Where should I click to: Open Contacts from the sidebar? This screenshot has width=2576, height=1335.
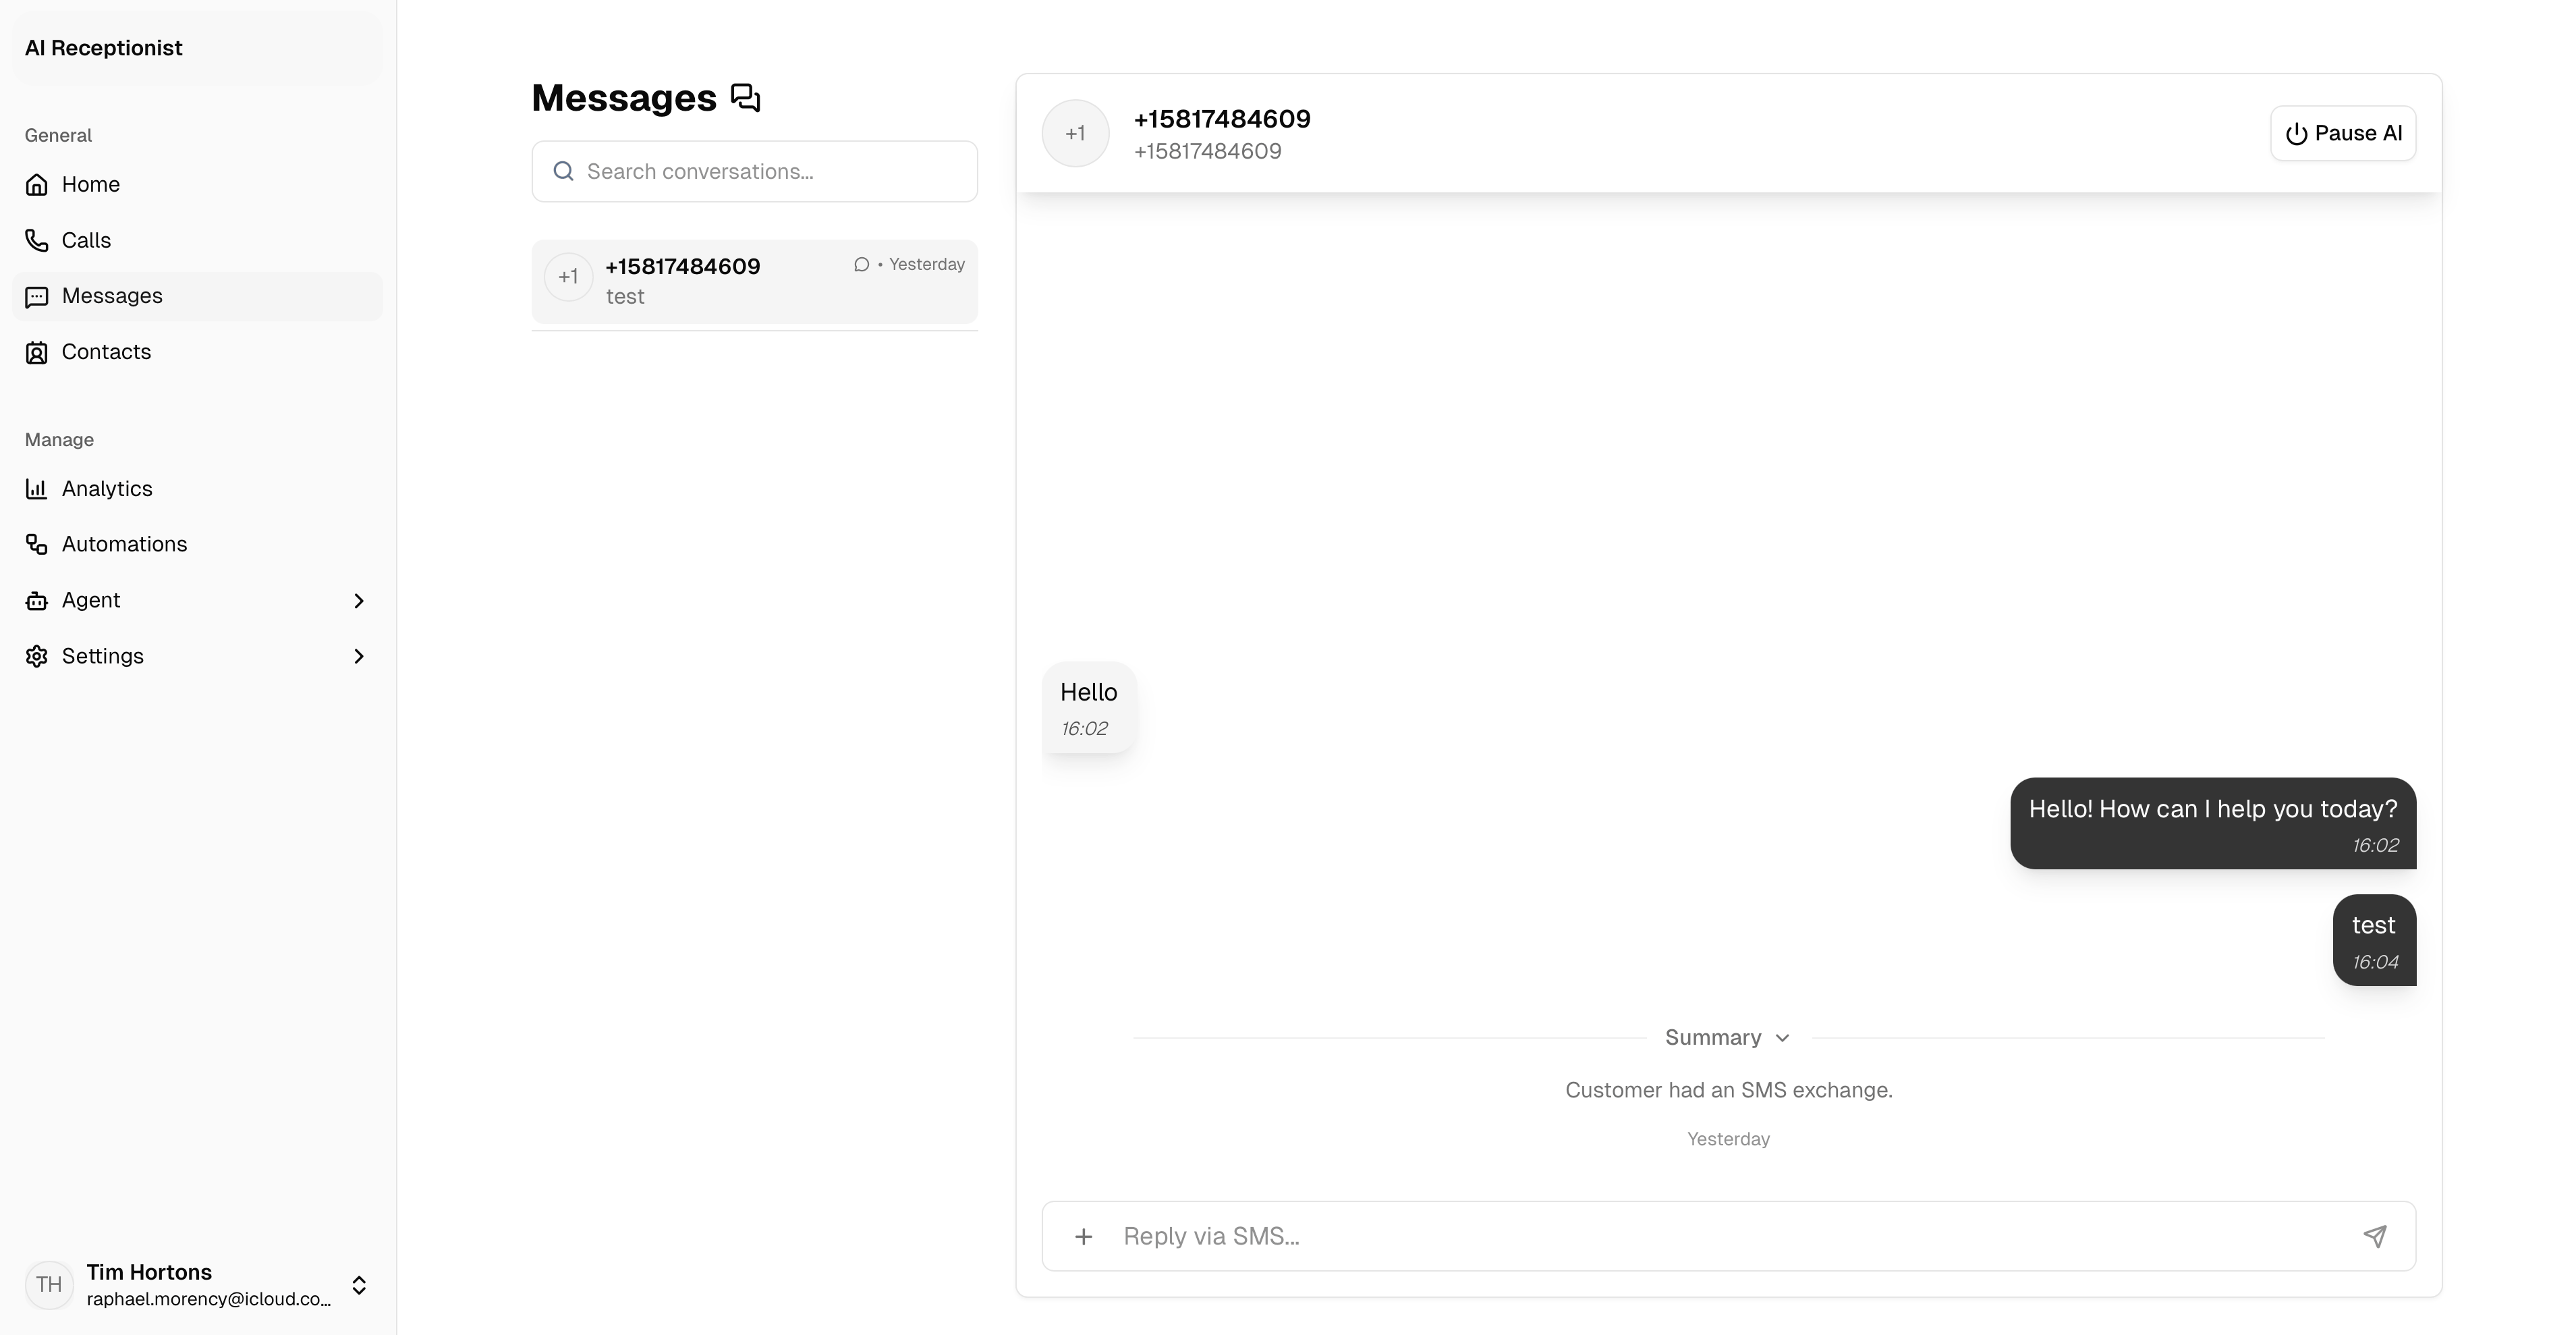[197, 352]
